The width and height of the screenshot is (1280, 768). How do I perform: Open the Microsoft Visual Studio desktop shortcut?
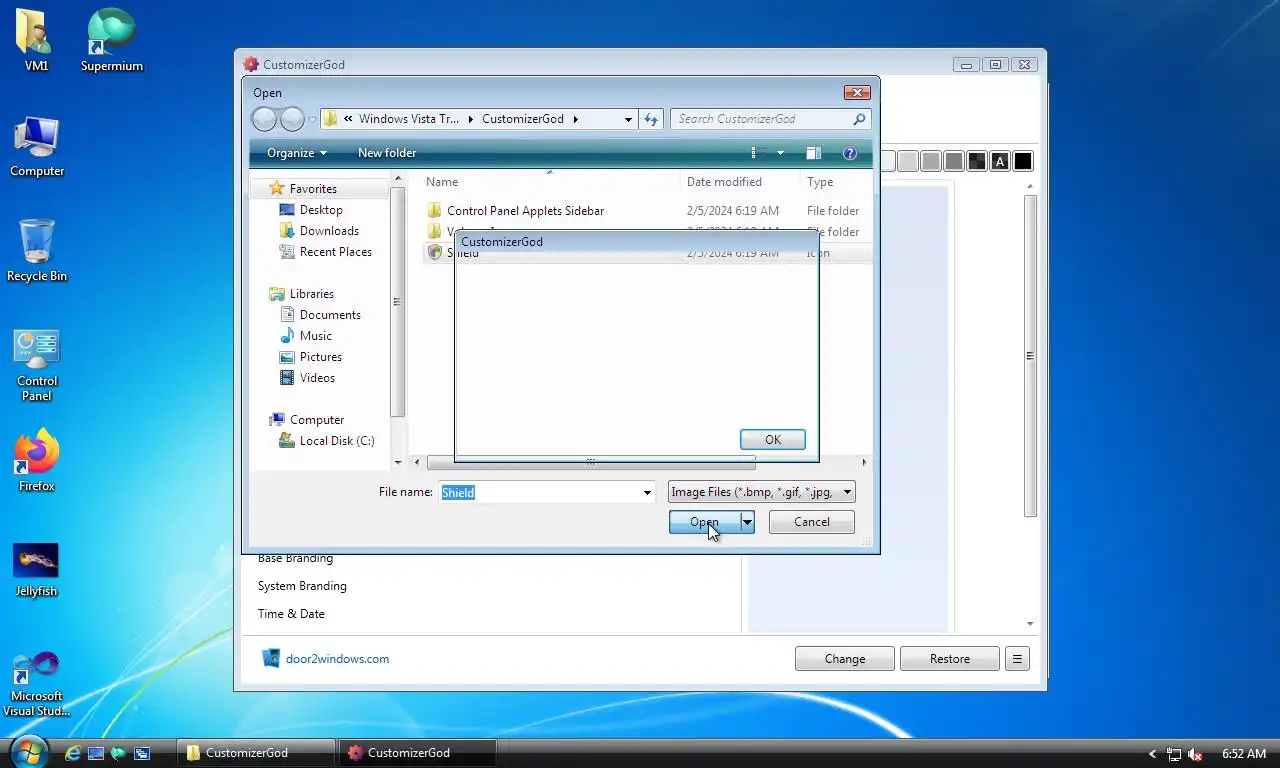(37, 684)
